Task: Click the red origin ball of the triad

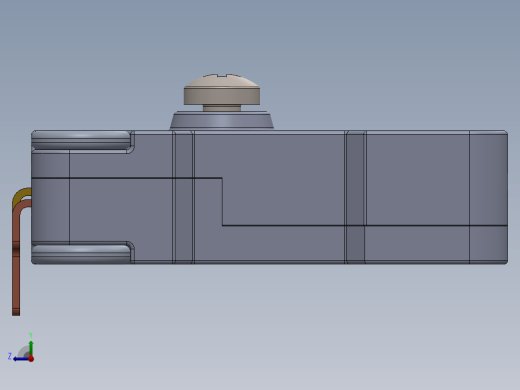Action: pos(31,359)
